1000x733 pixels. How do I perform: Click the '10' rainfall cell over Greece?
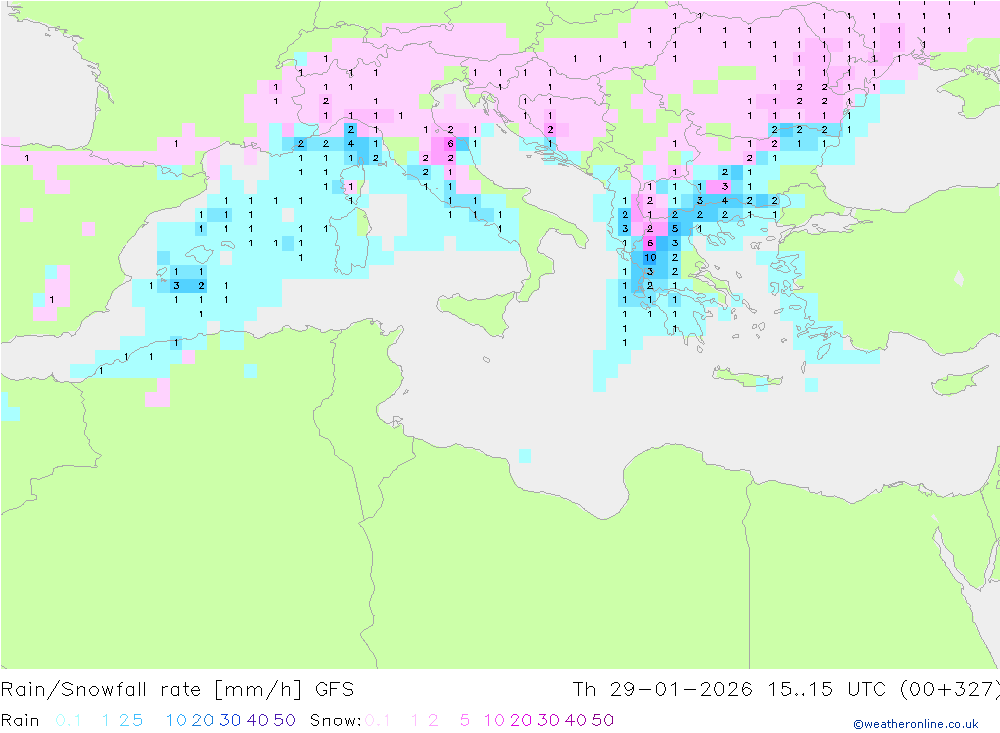click(x=650, y=257)
